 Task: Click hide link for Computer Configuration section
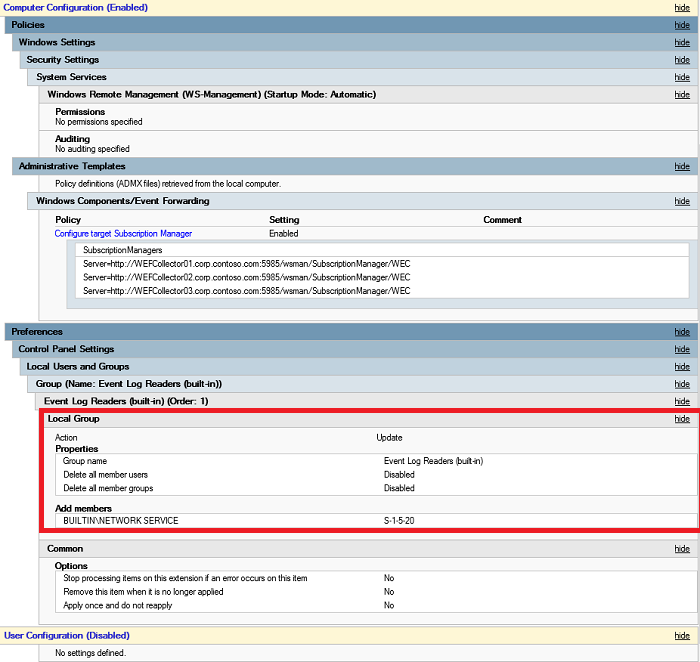tap(682, 8)
